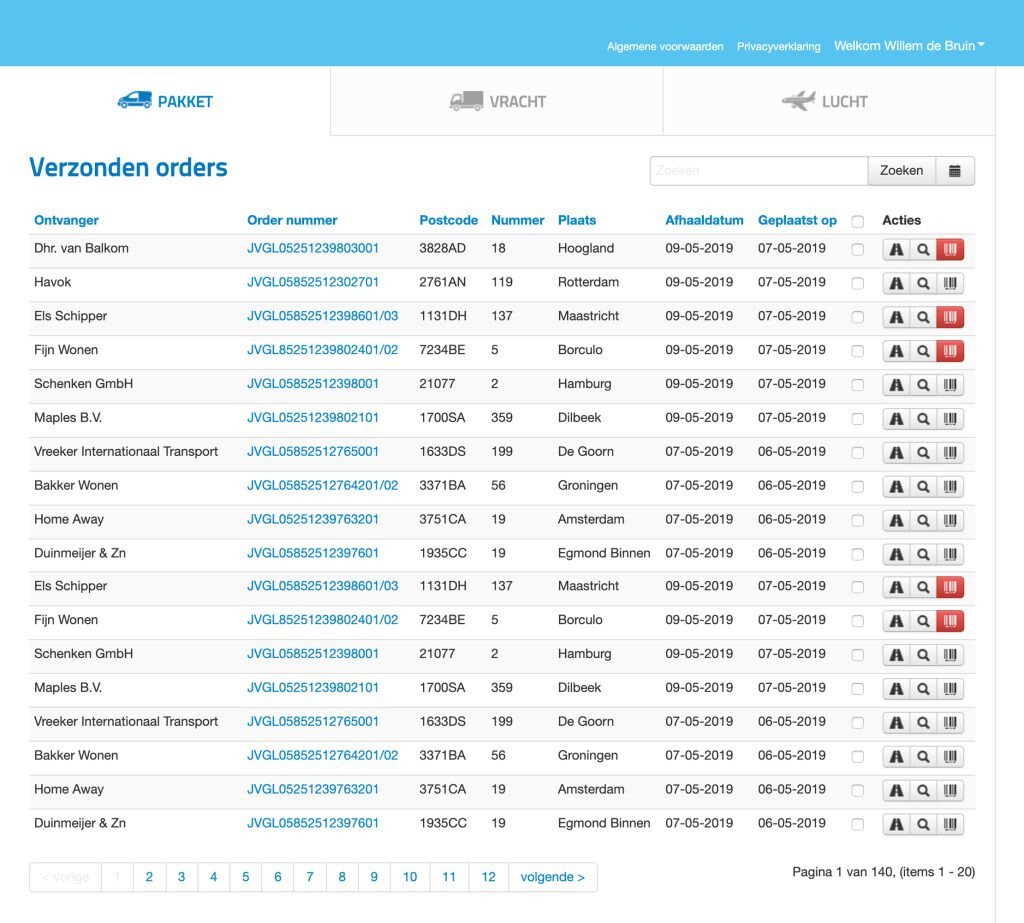Check the box for Dhr. van Balkom order

click(857, 250)
